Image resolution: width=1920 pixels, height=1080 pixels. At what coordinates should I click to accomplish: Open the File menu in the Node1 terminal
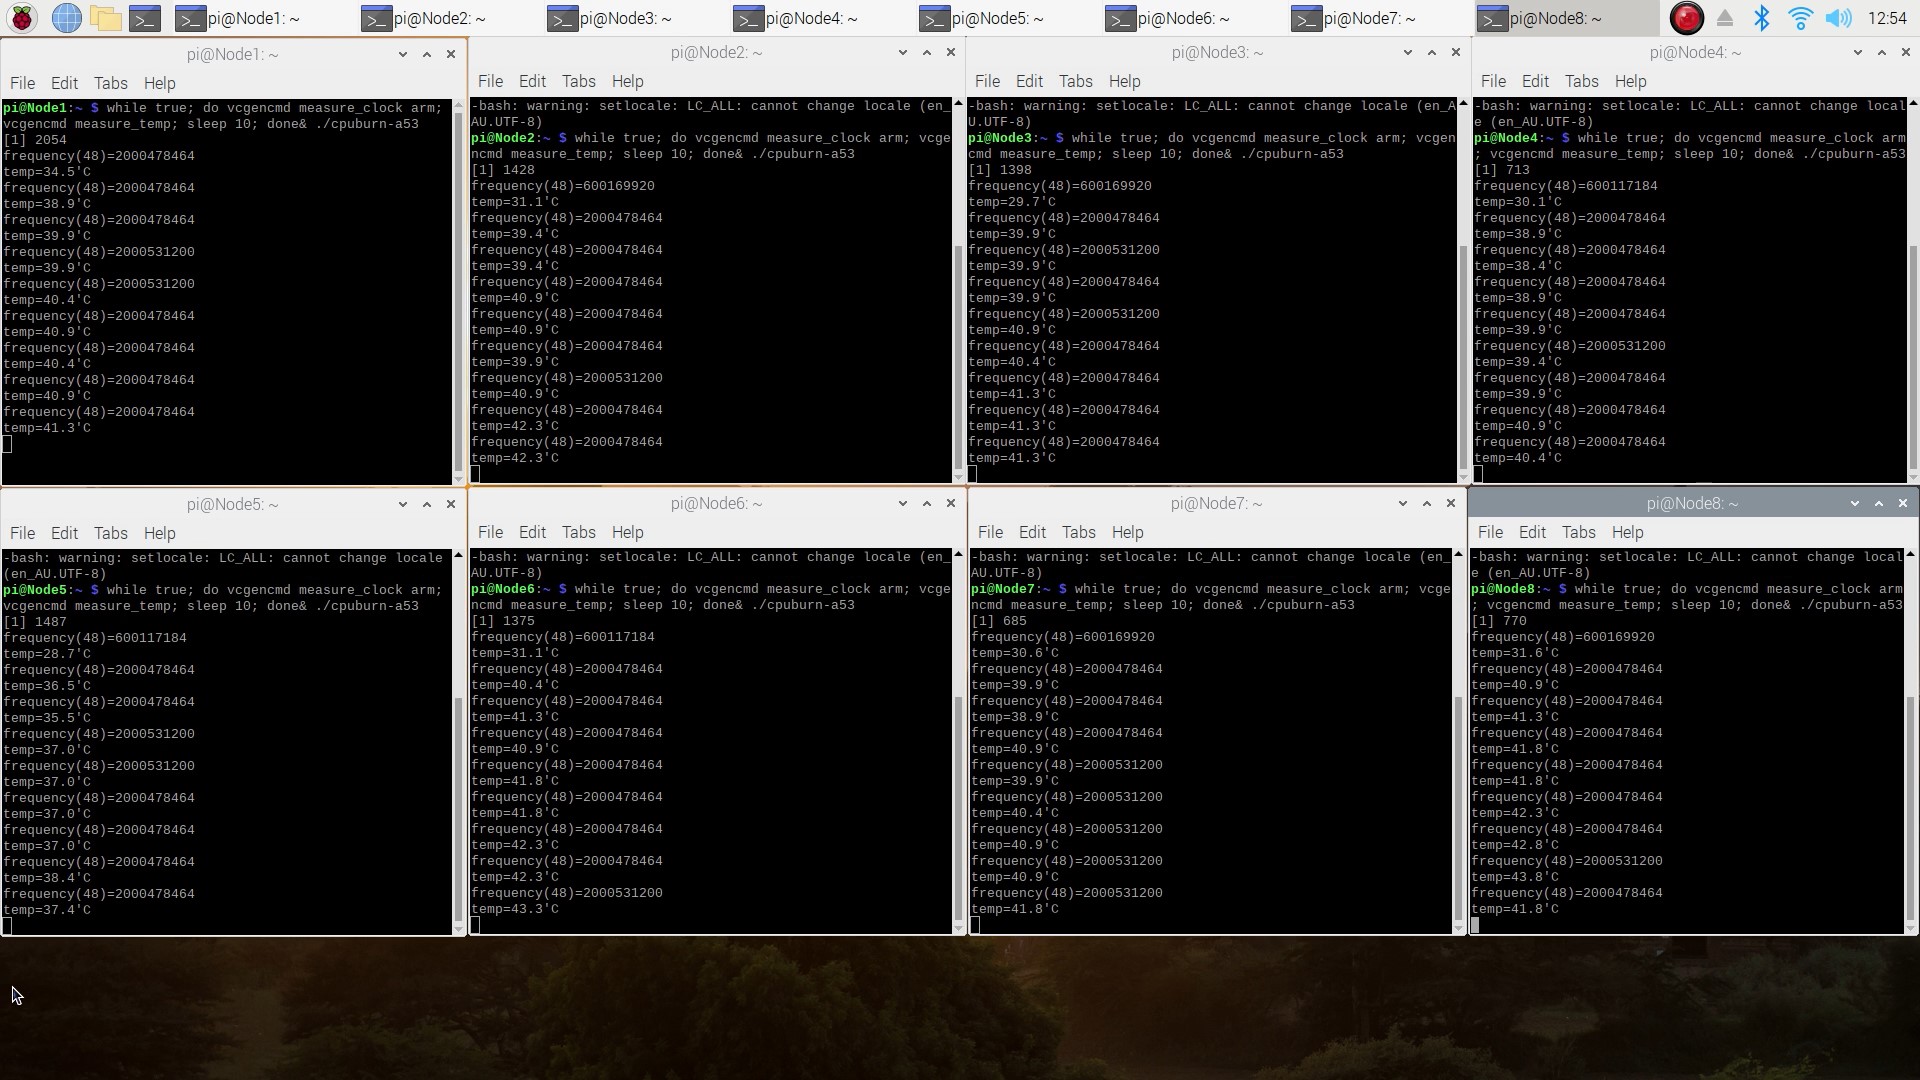[22, 83]
